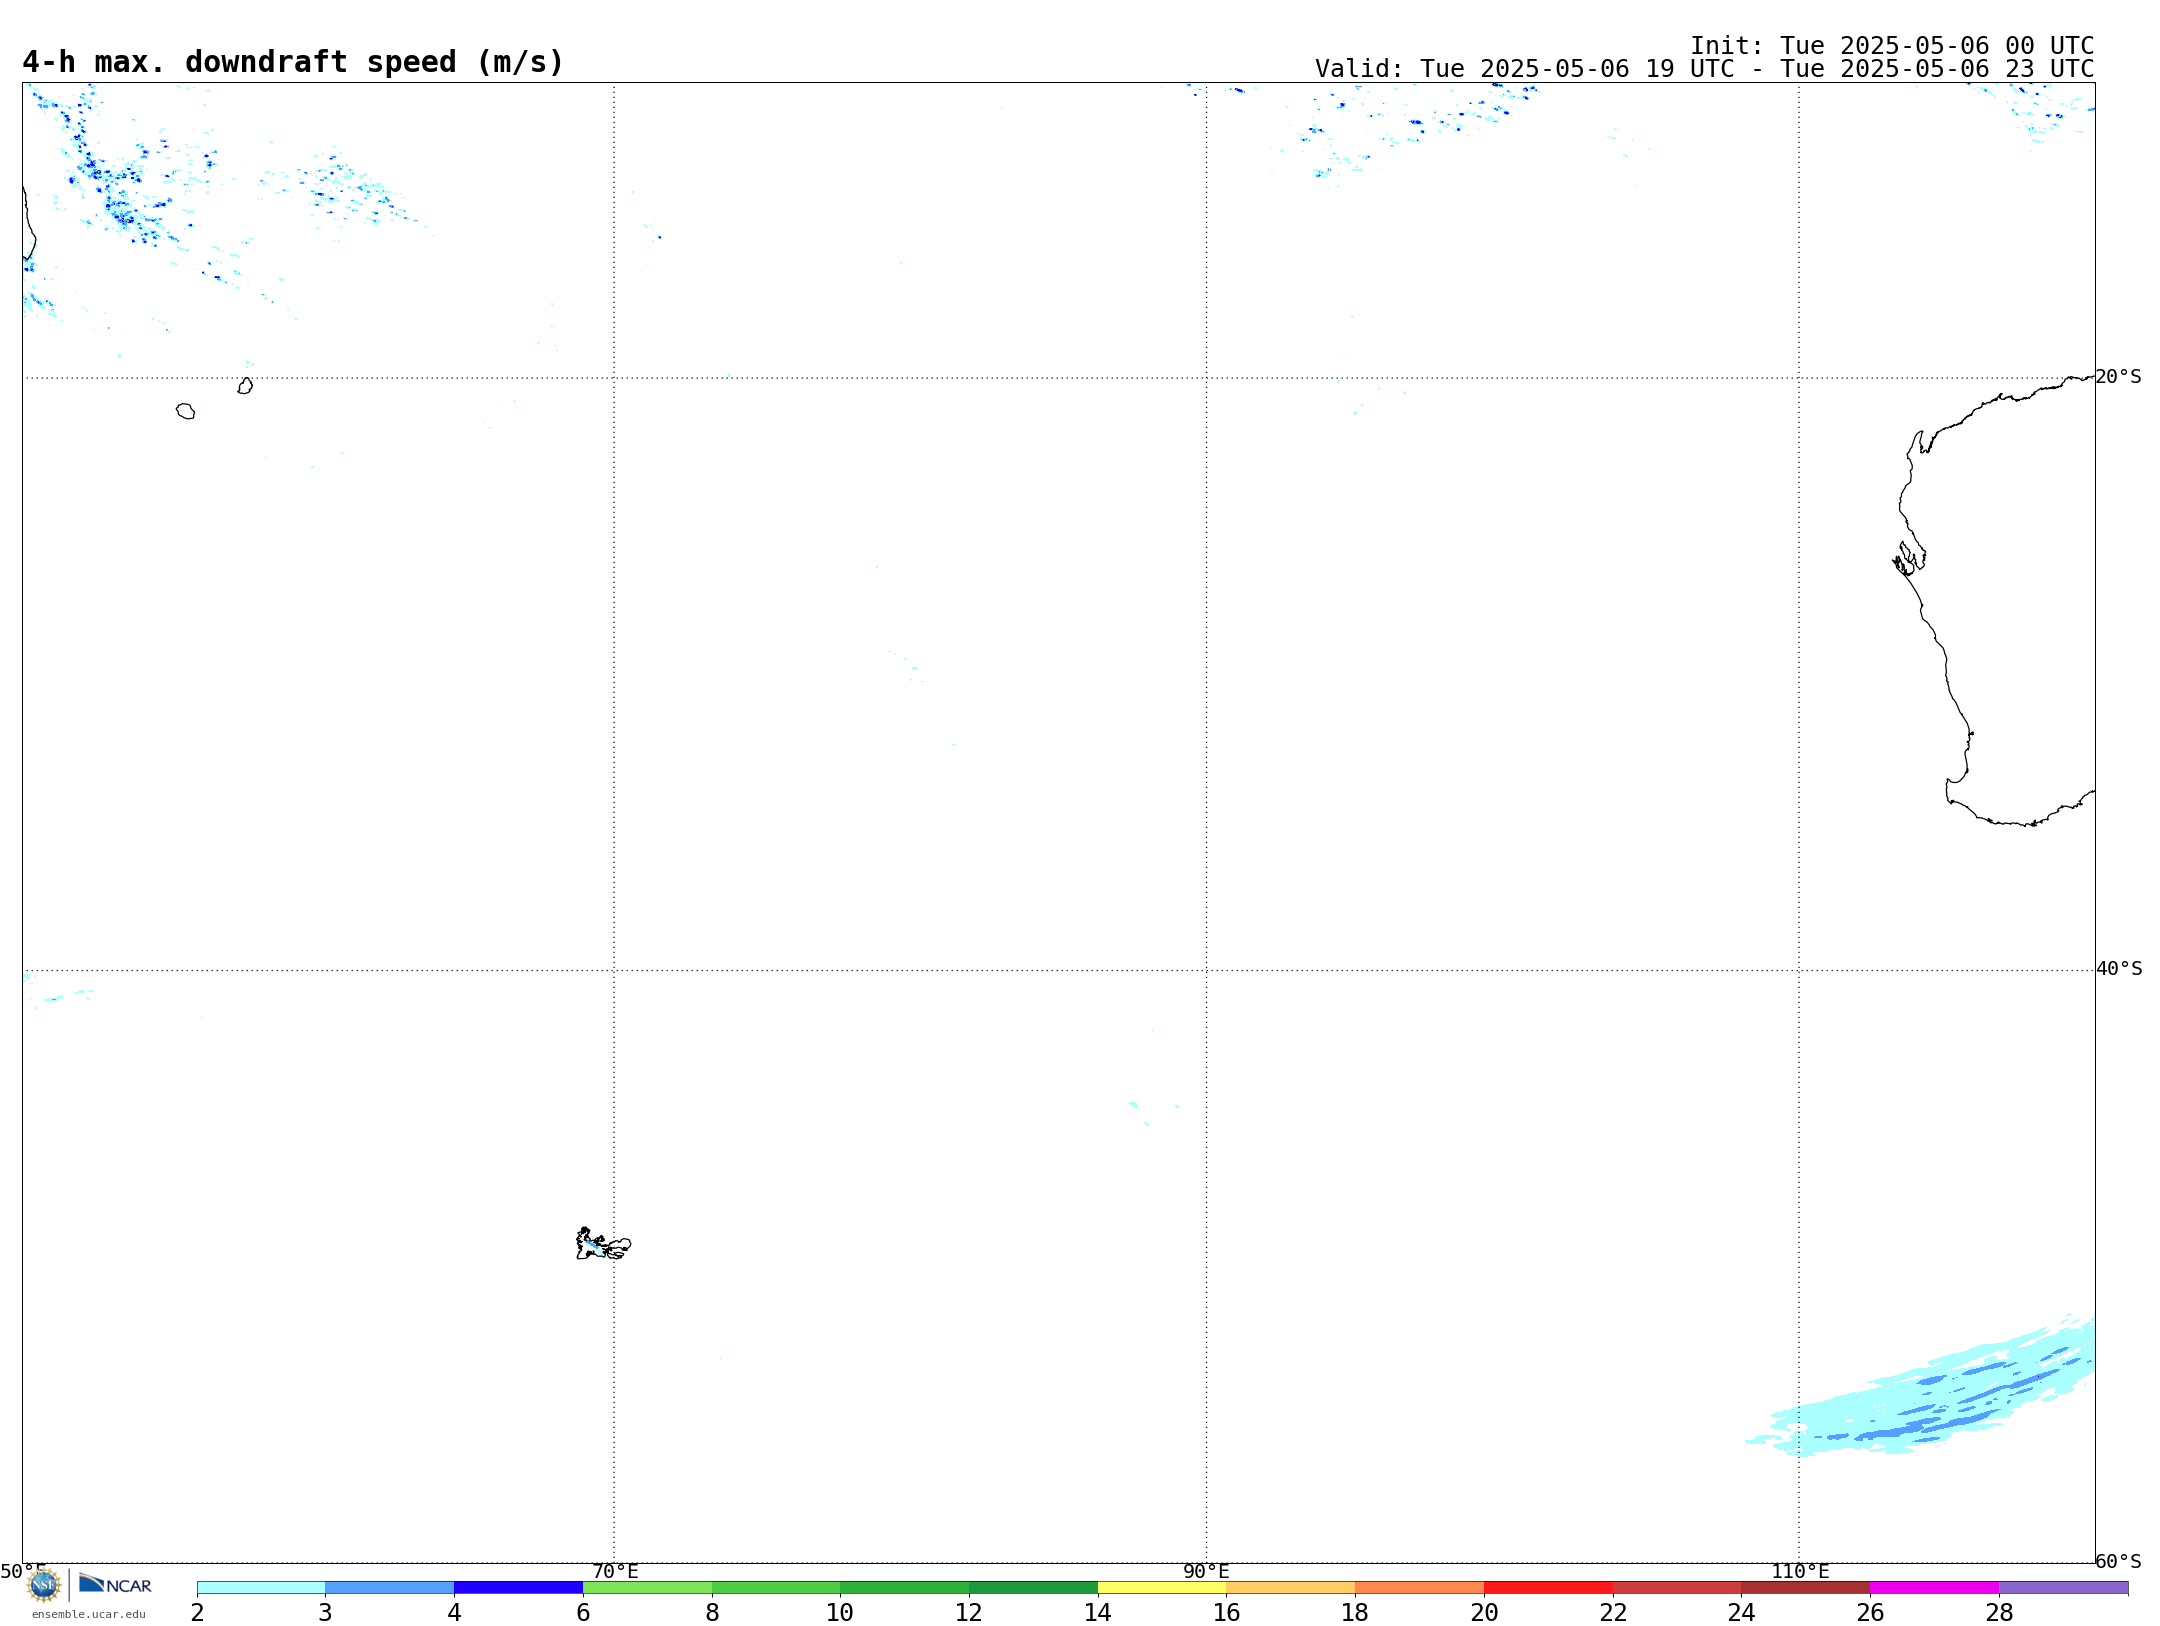Click the NCAR logo

(115, 1584)
